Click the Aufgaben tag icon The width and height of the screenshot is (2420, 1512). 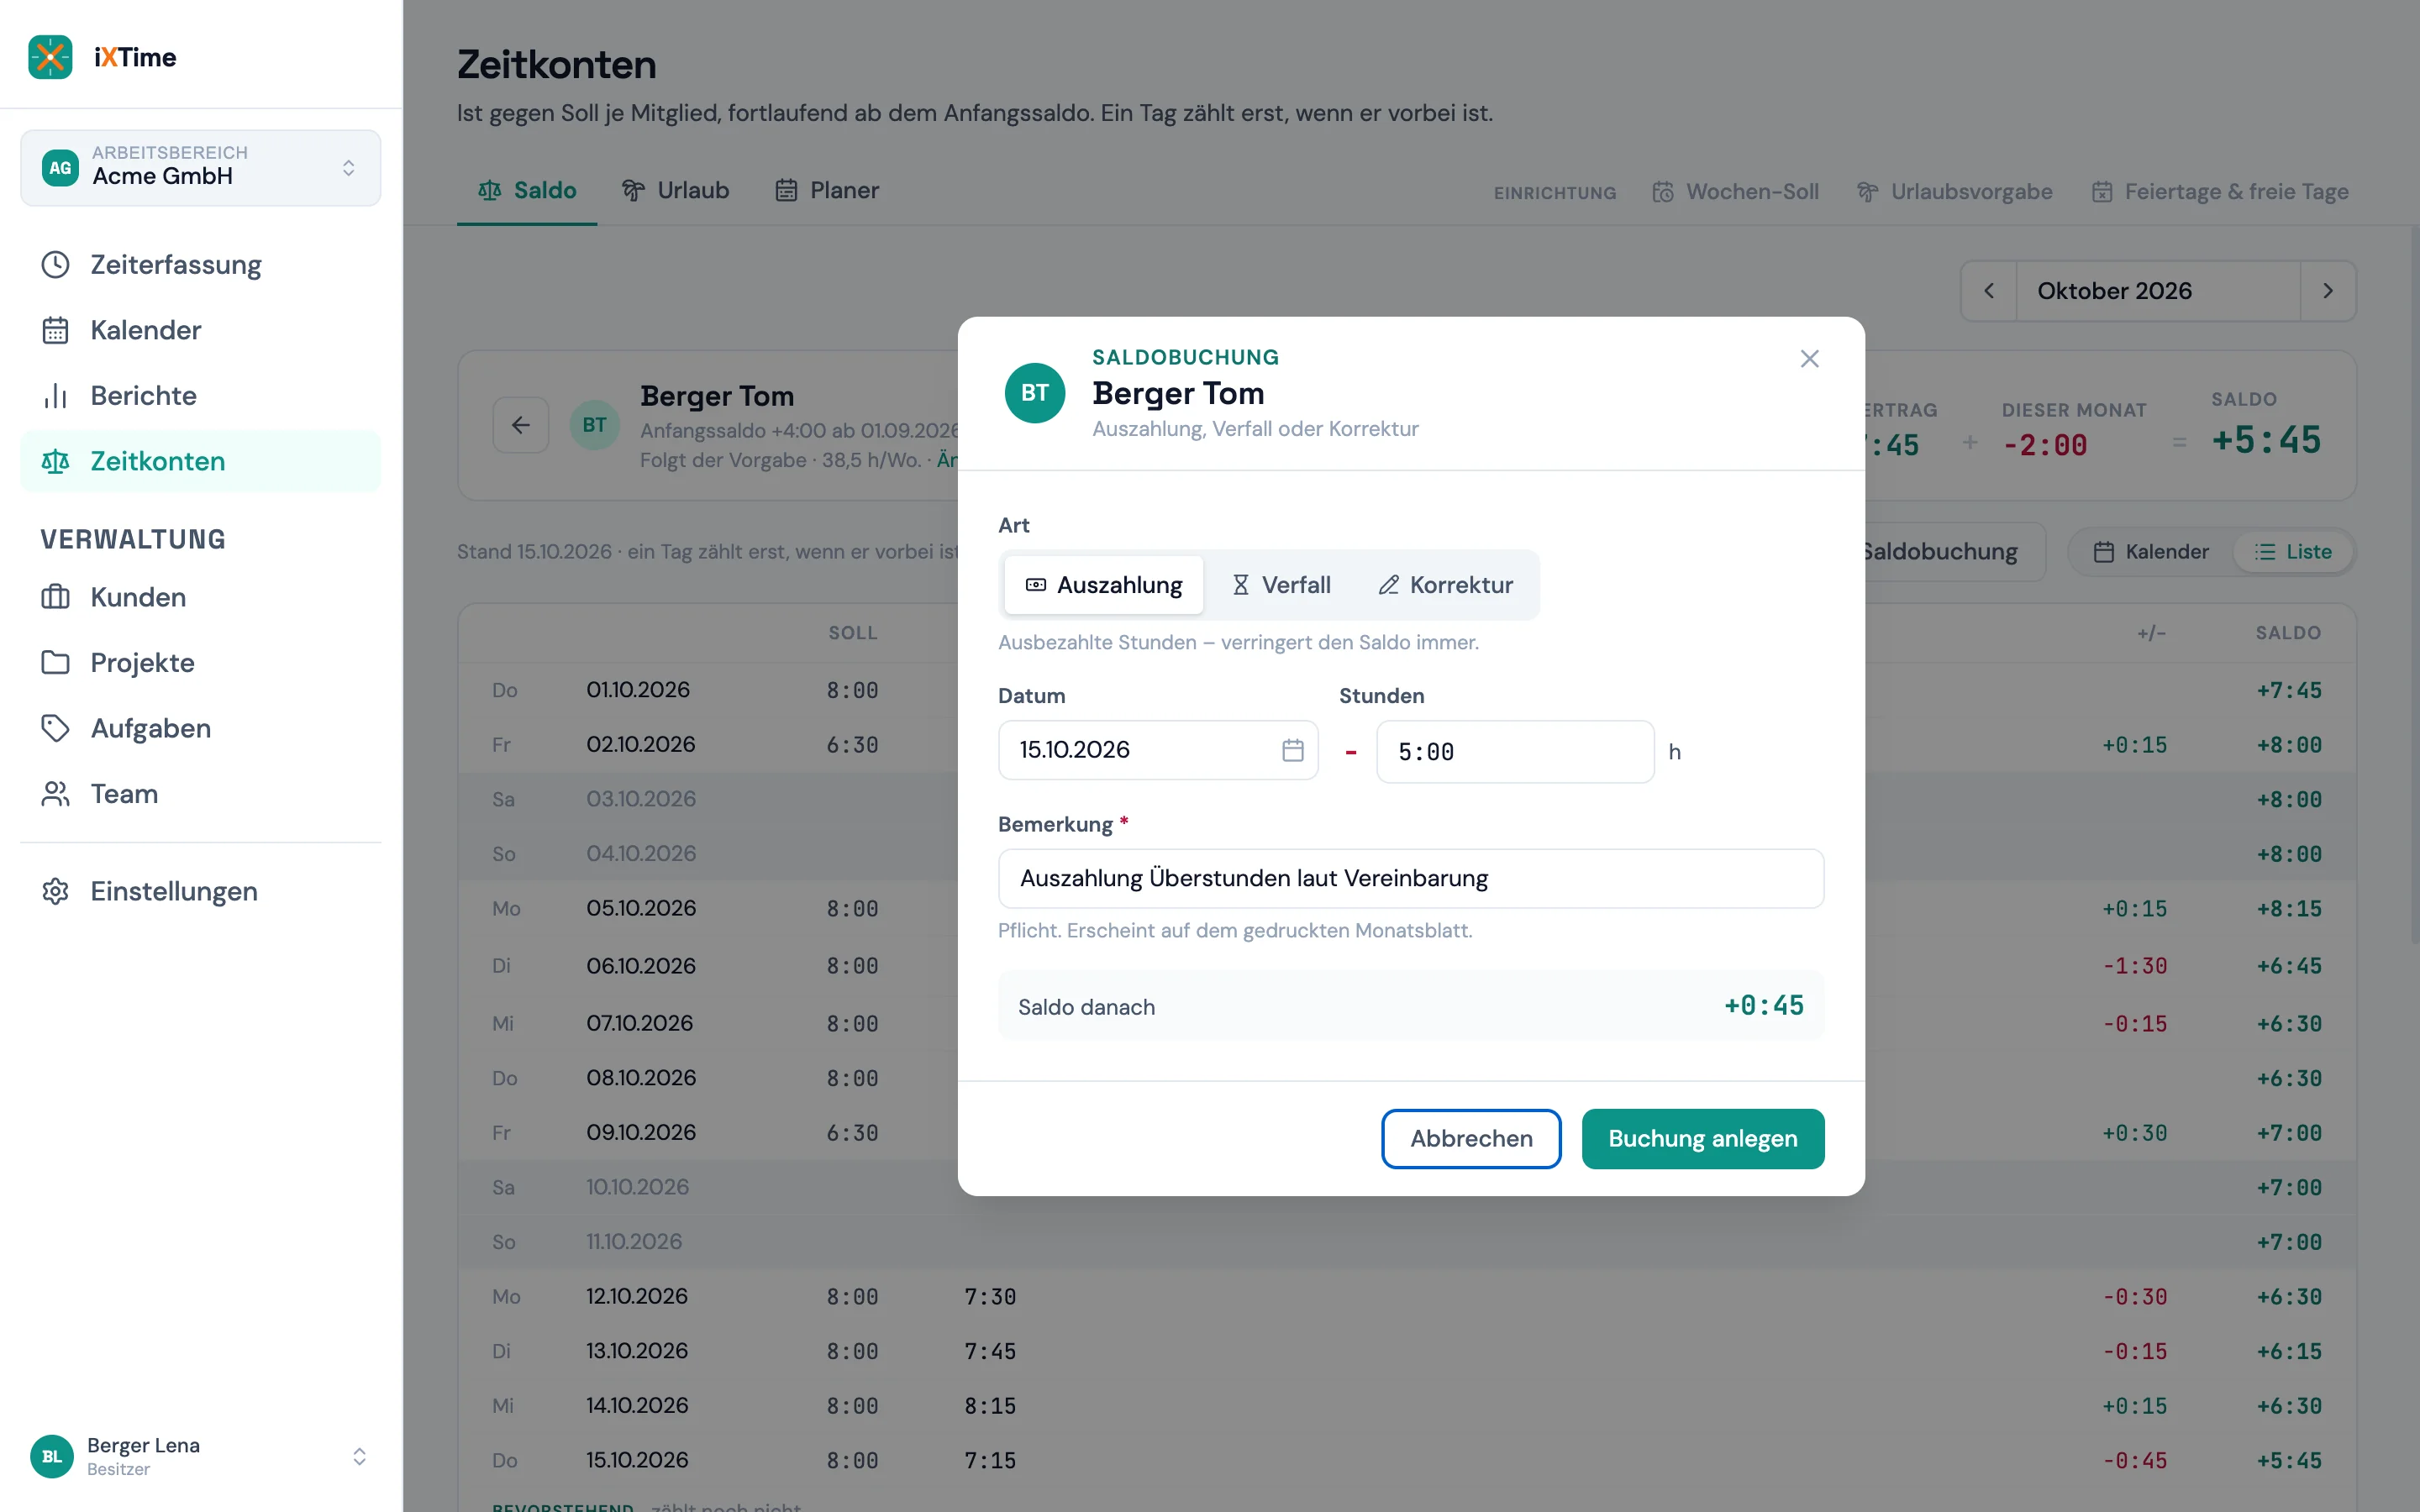[x=55, y=728]
